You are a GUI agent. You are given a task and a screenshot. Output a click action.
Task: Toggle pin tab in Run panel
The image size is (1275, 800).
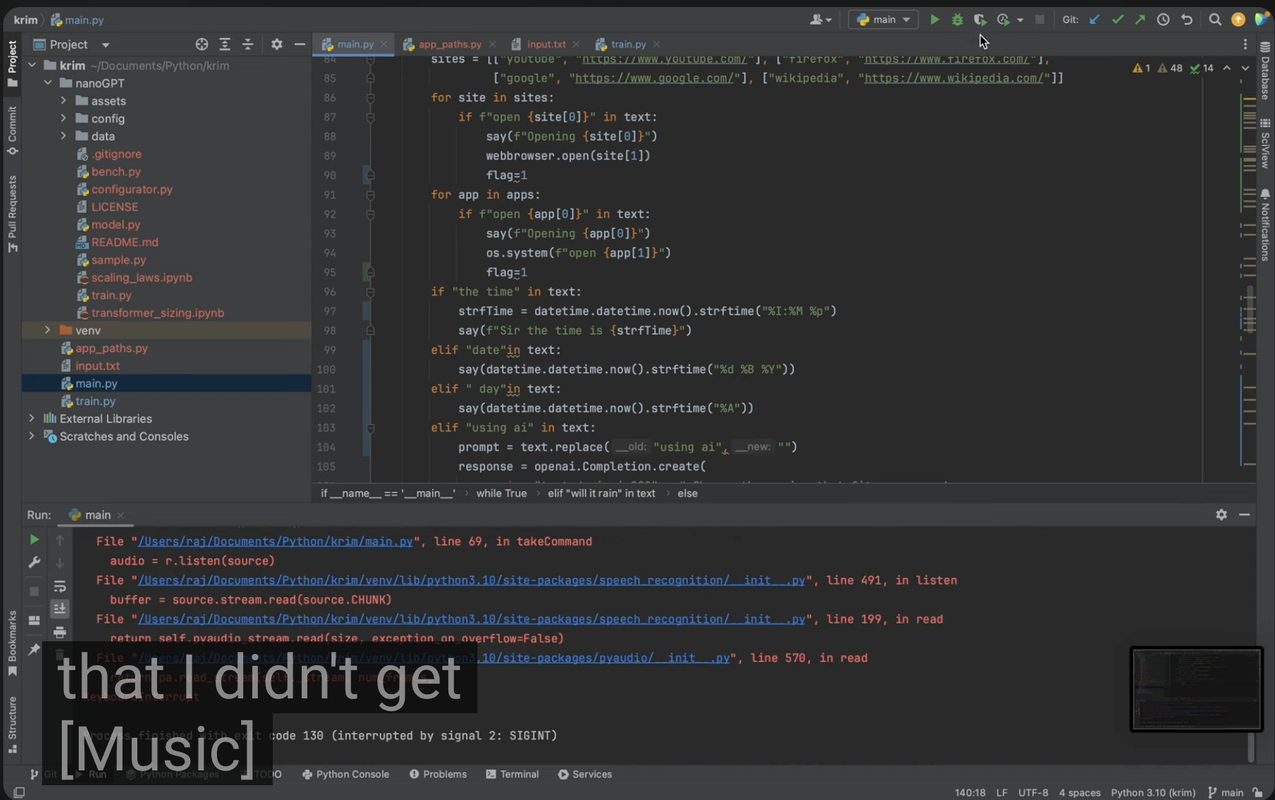click(34, 649)
